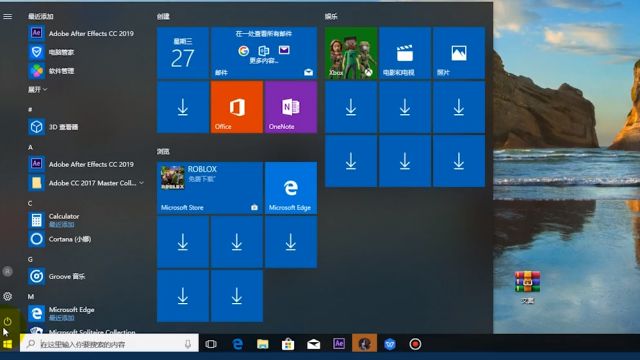
Task: Open the calendar tile showing 27
Action: click(x=183, y=53)
